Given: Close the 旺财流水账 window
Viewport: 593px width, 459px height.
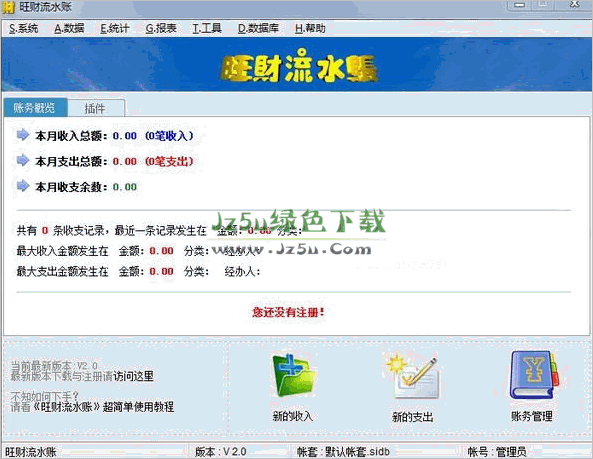Looking at the screenshot, I should tap(574, 5).
